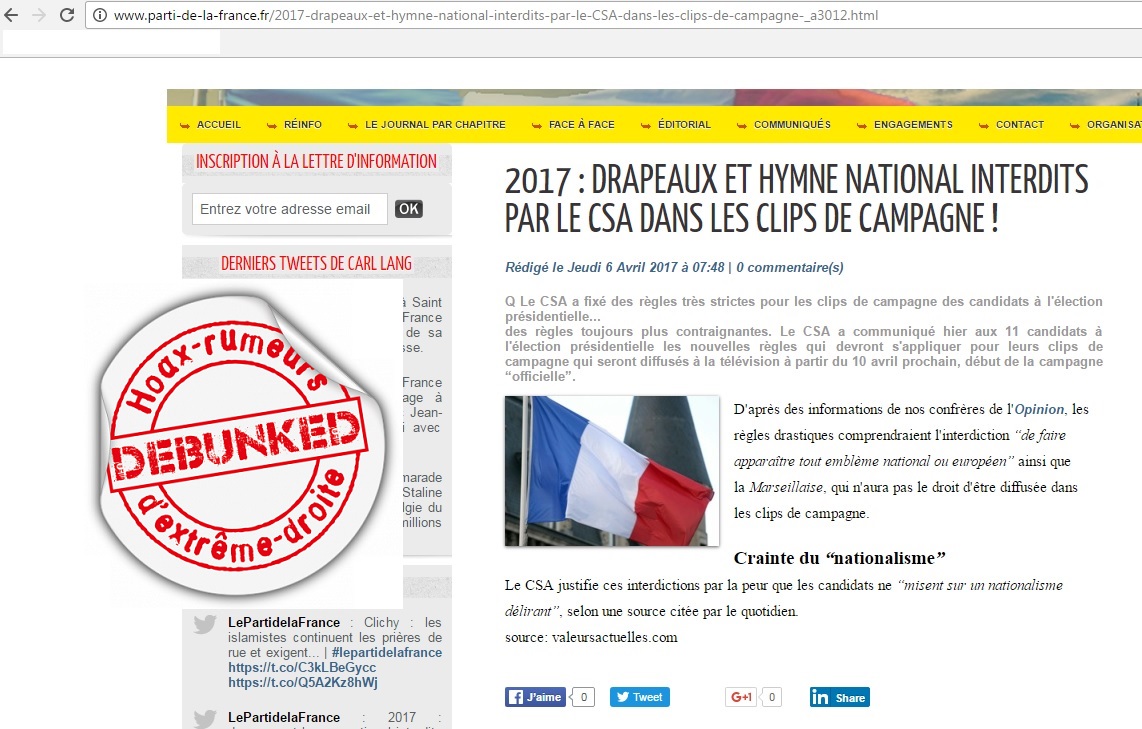Click the newsletter email address field
Screen dimensions: 1142x729
(290, 209)
